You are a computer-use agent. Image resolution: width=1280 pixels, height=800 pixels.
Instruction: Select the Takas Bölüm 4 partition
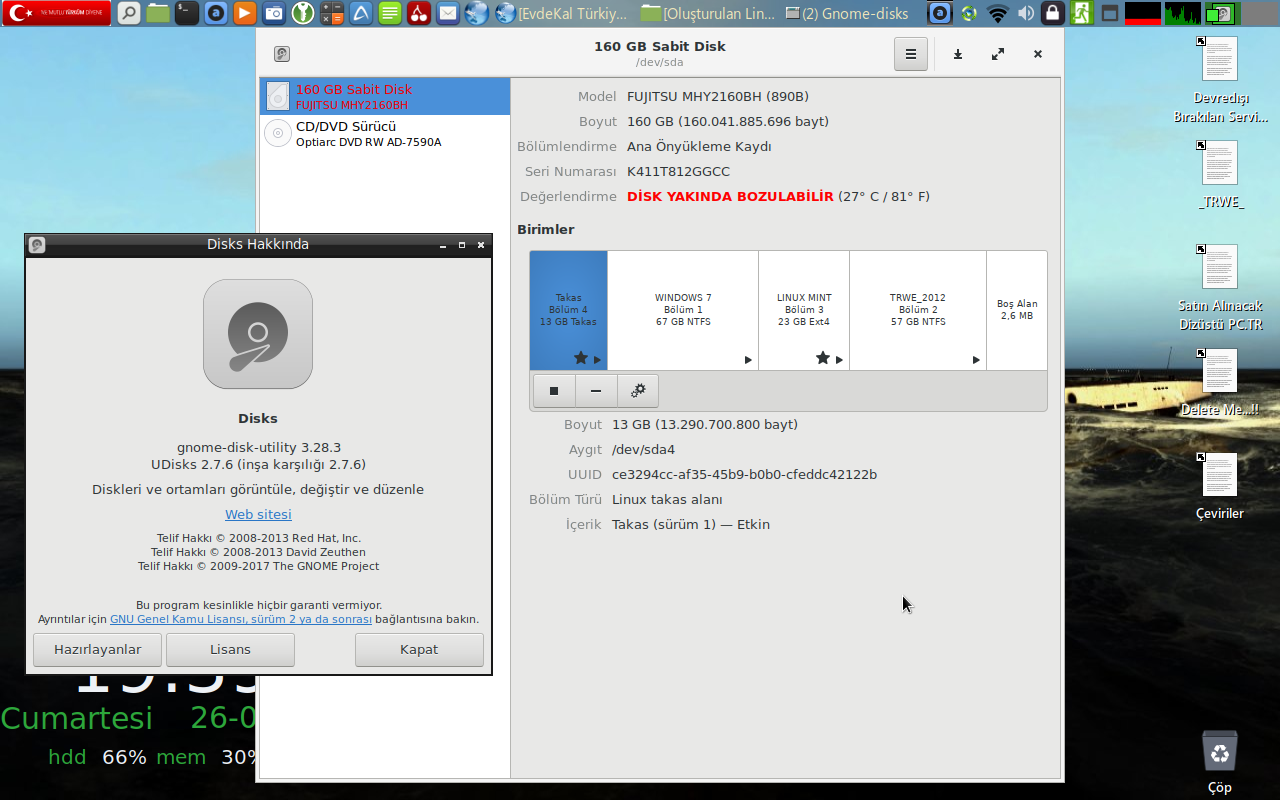click(568, 310)
